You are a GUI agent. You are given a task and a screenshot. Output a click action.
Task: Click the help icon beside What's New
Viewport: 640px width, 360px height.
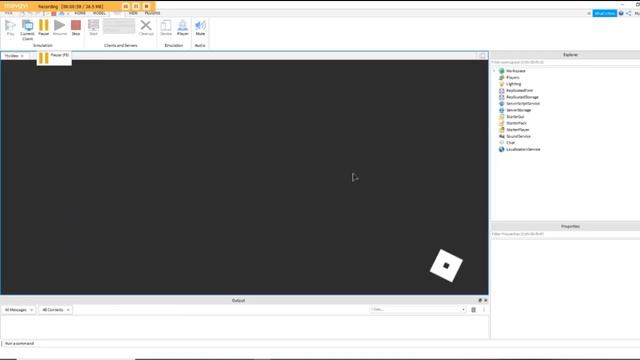coord(621,13)
